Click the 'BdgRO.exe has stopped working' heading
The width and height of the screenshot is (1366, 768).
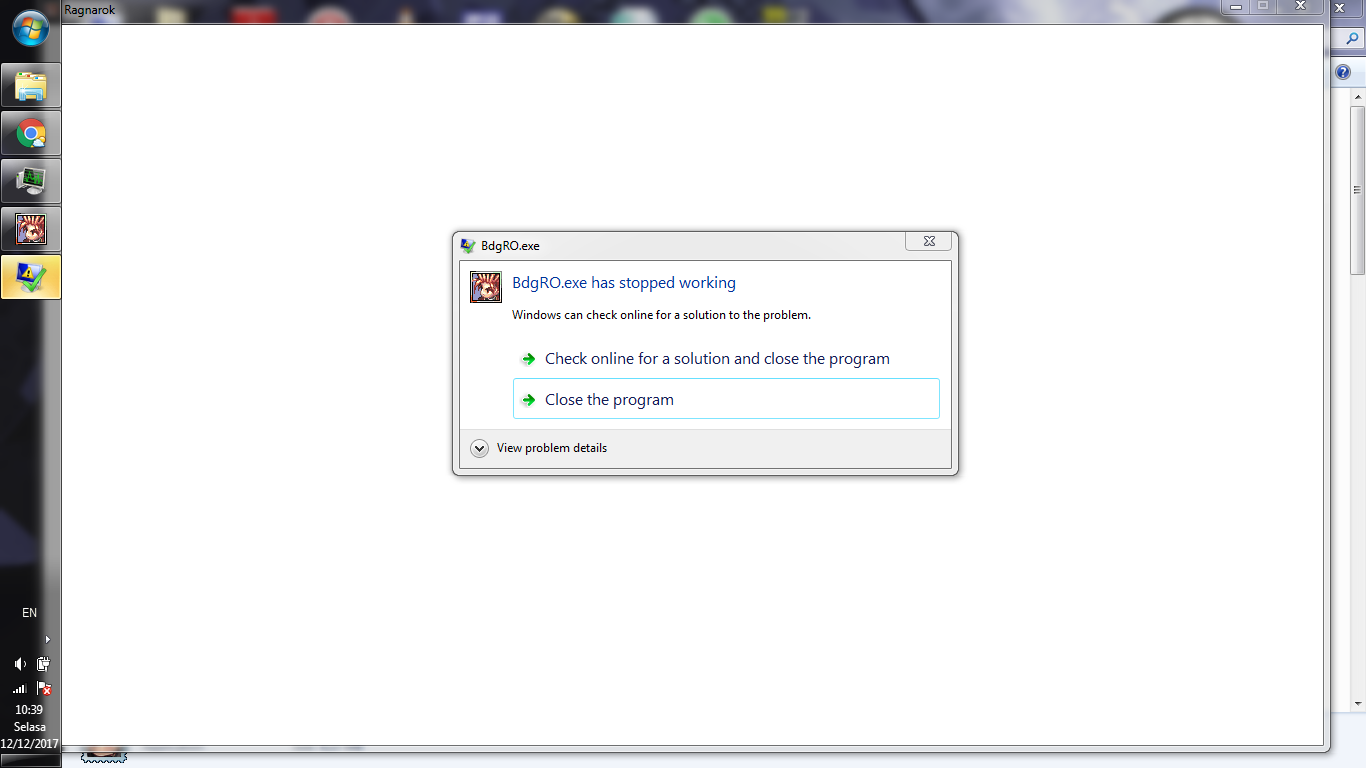[624, 283]
